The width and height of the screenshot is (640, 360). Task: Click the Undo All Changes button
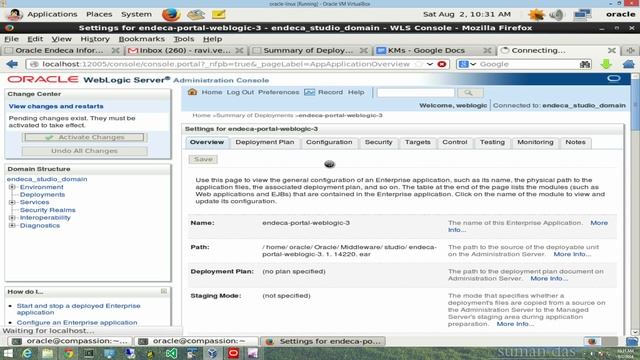[84, 151]
